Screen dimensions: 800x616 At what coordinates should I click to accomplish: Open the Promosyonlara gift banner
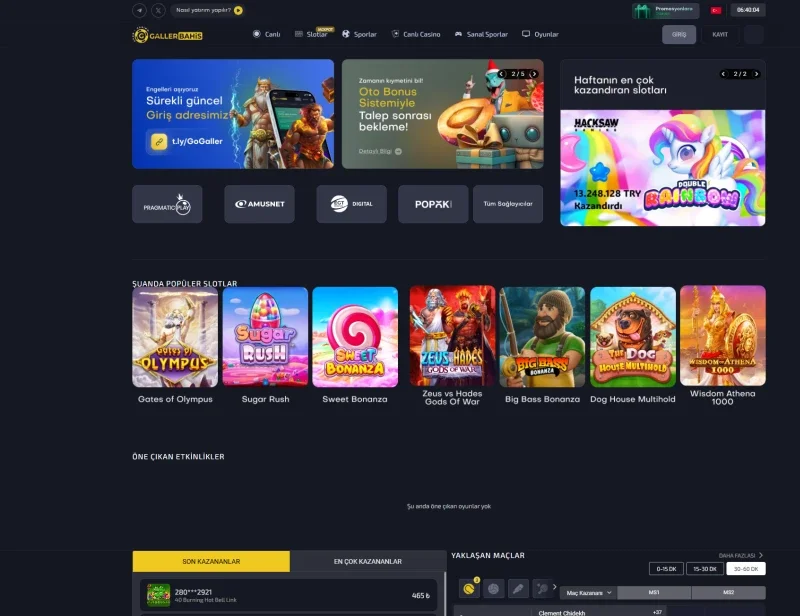click(665, 10)
